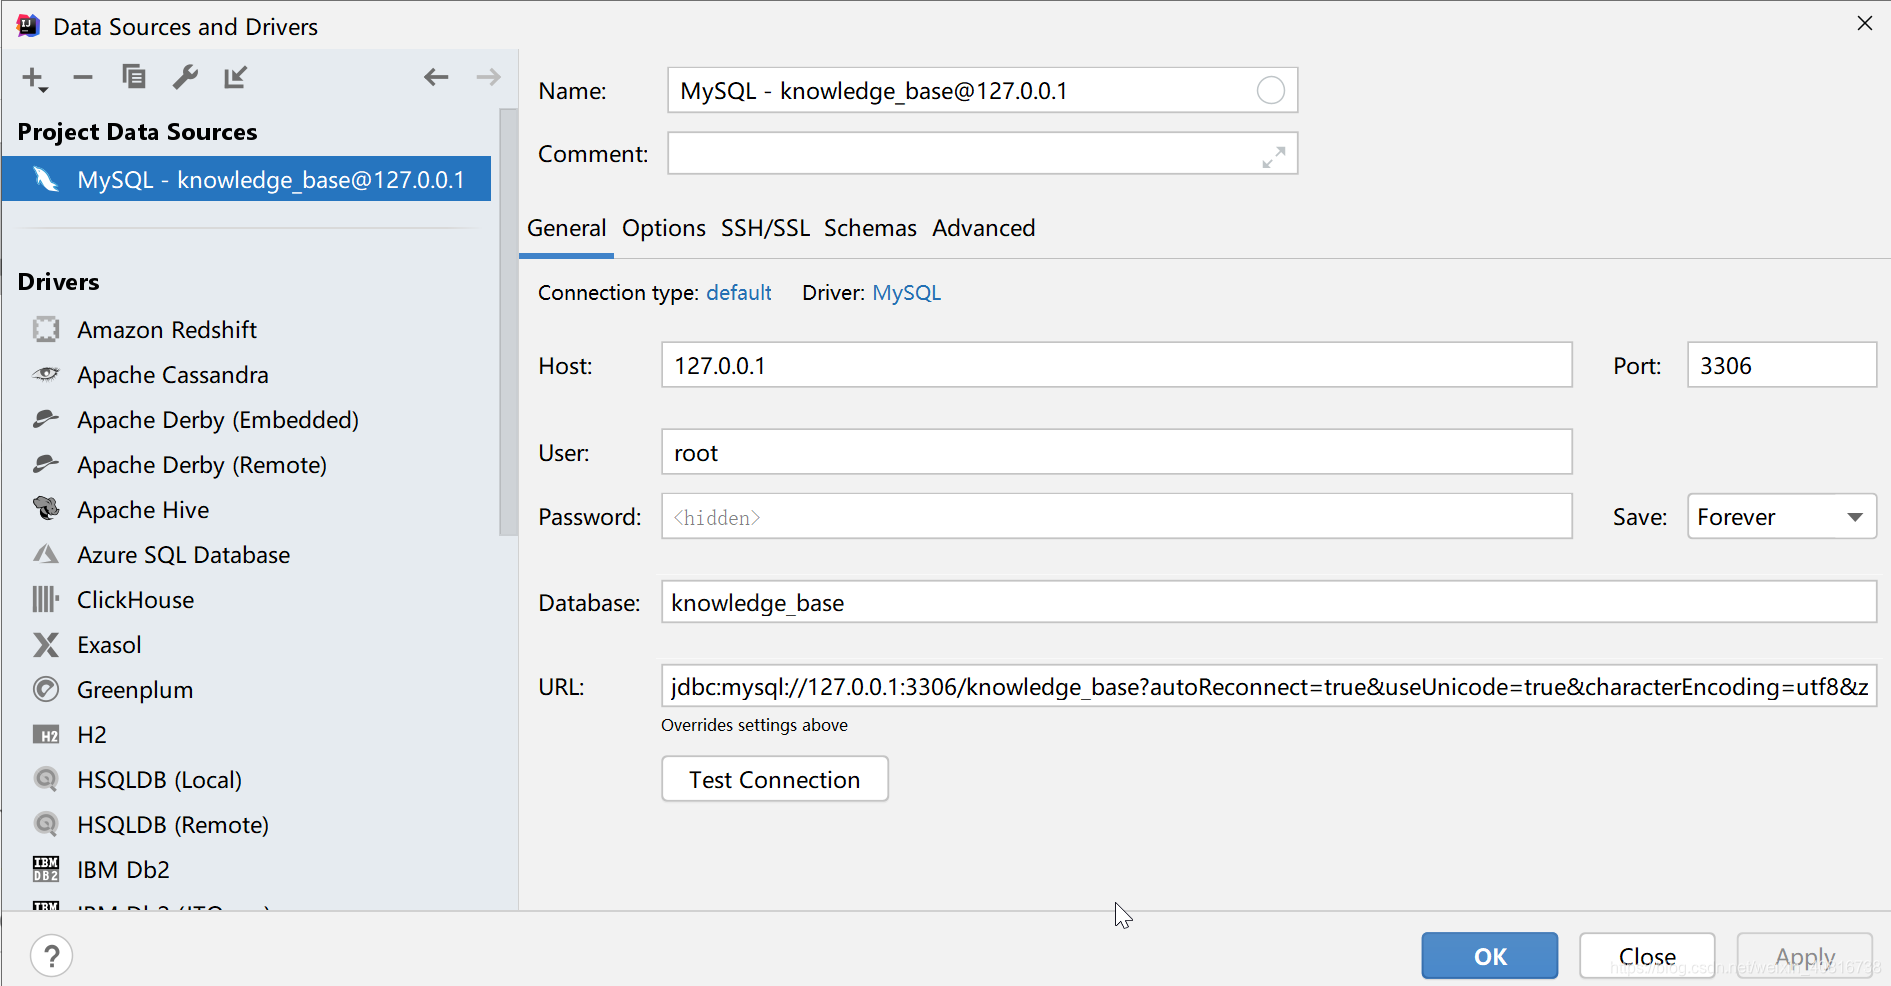Click the left panel scrollbar

click(x=508, y=322)
